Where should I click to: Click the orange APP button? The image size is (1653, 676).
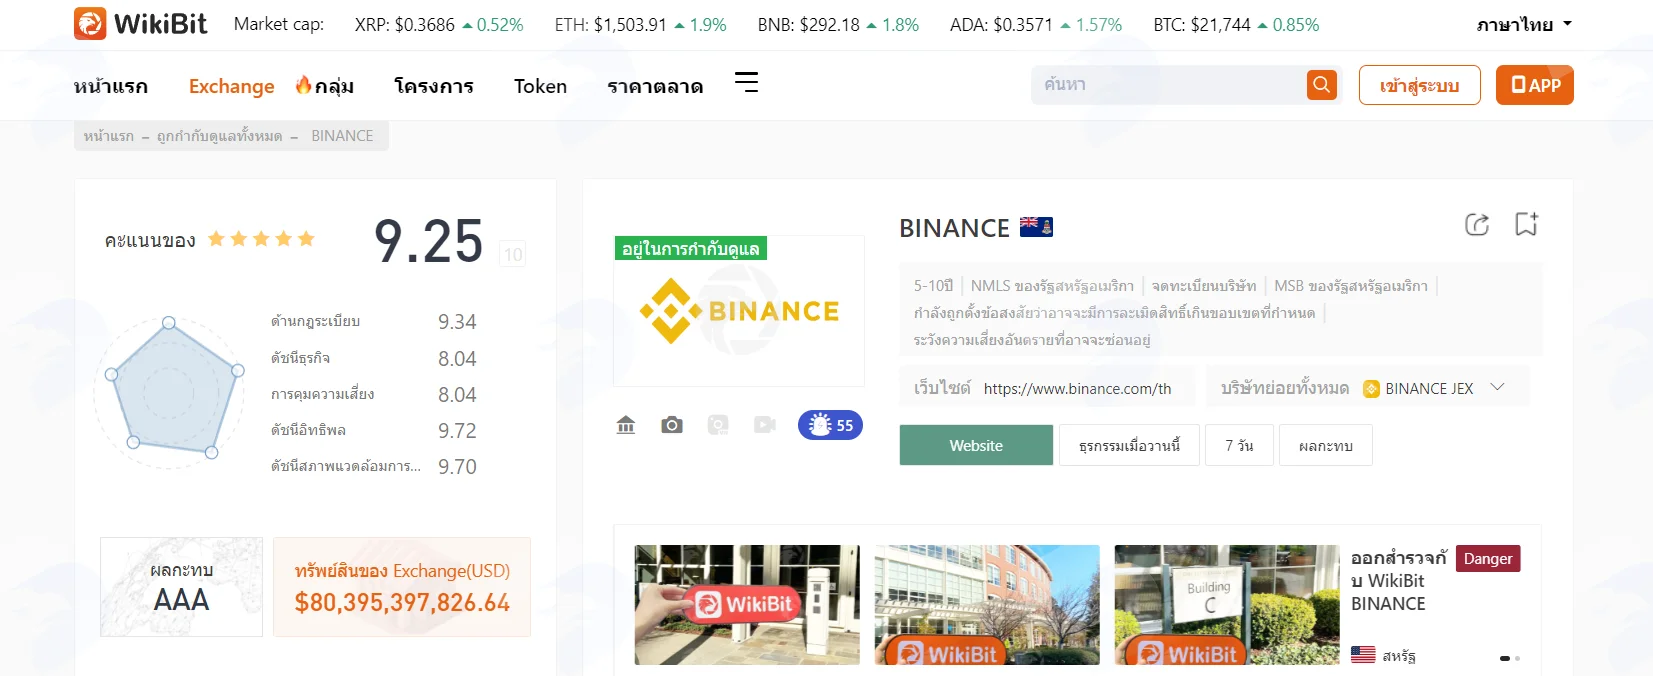(x=1535, y=85)
